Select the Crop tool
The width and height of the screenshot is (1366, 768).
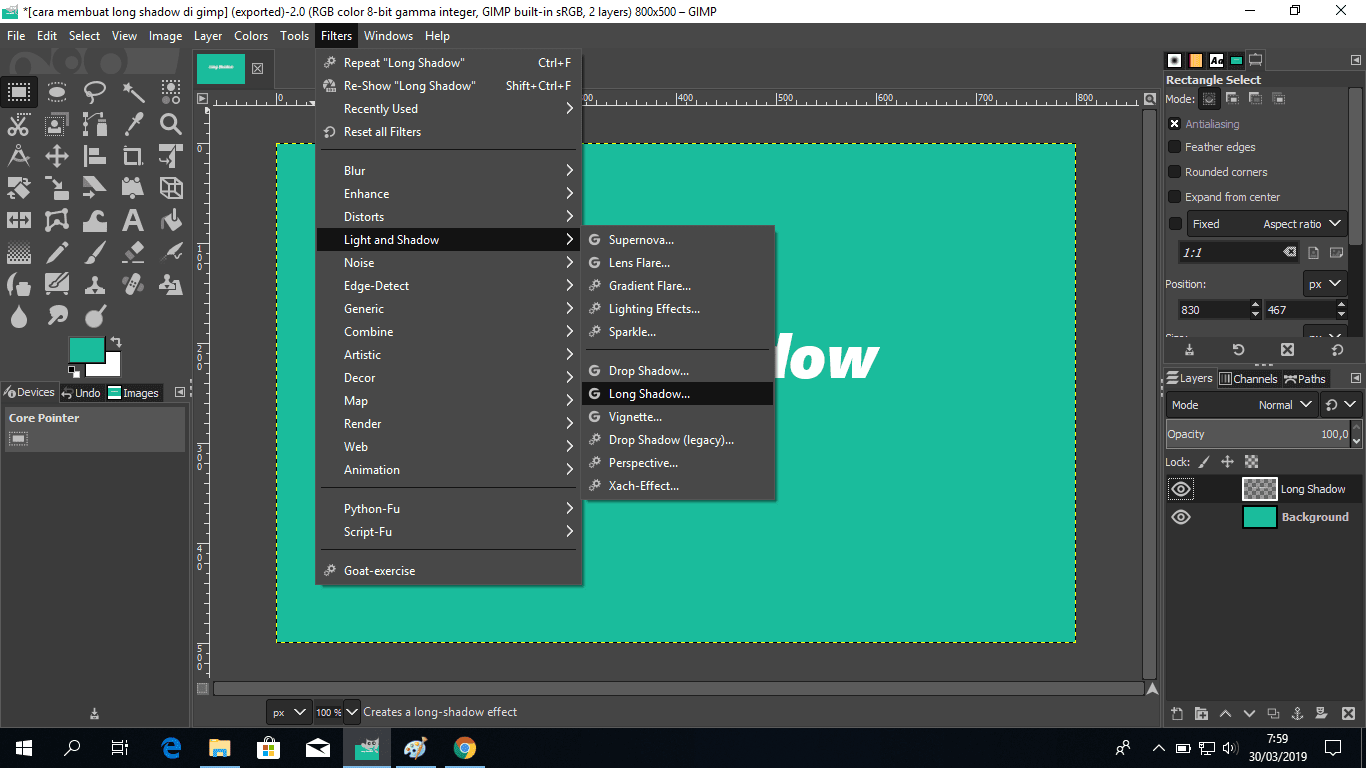[133, 156]
